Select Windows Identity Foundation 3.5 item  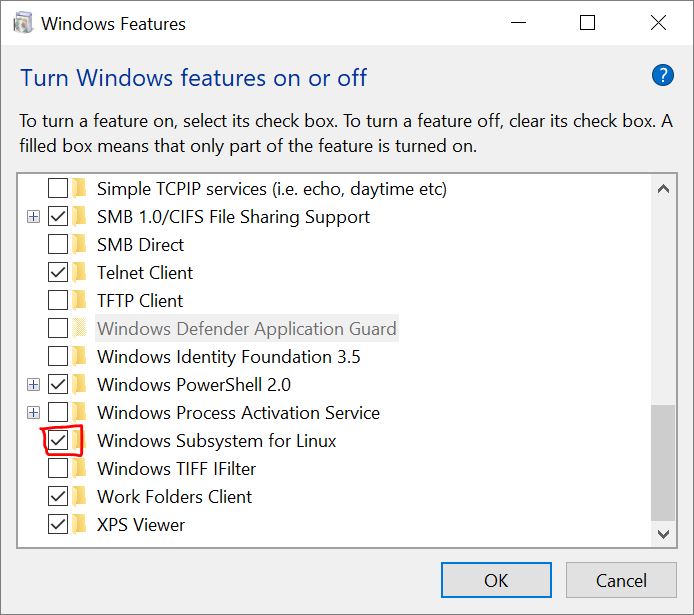click(228, 357)
